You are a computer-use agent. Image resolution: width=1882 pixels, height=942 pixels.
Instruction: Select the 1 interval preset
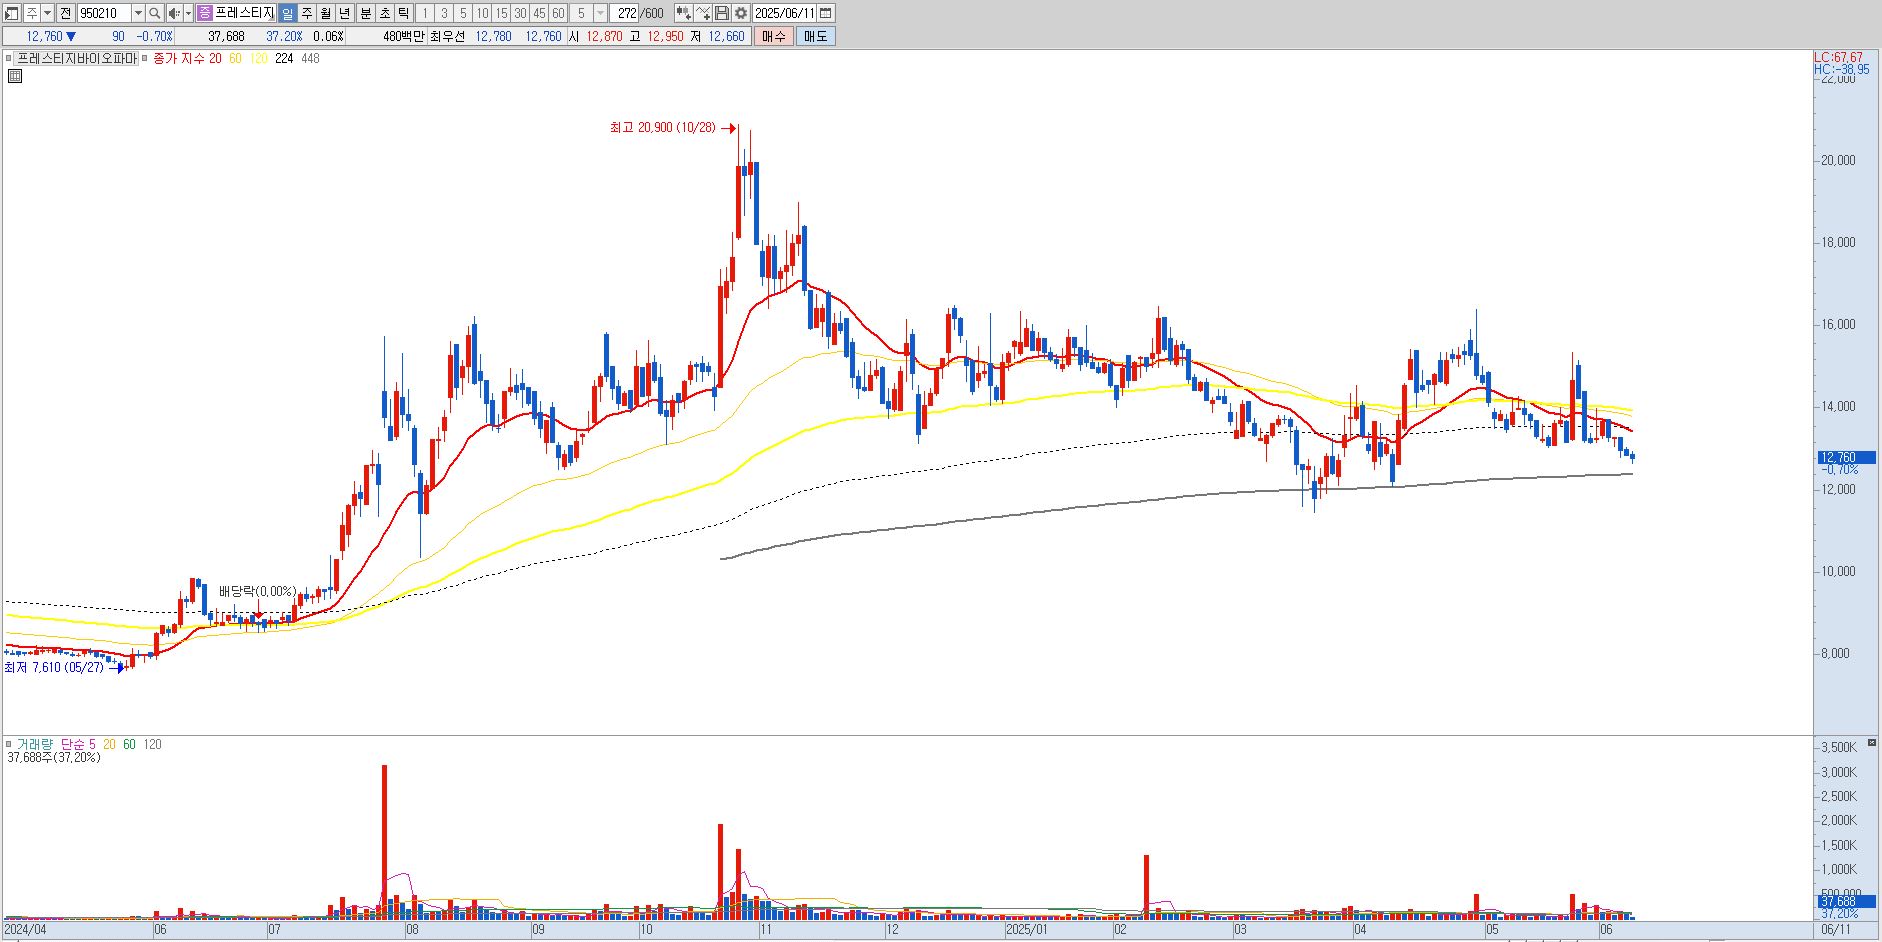pyautogui.click(x=424, y=13)
